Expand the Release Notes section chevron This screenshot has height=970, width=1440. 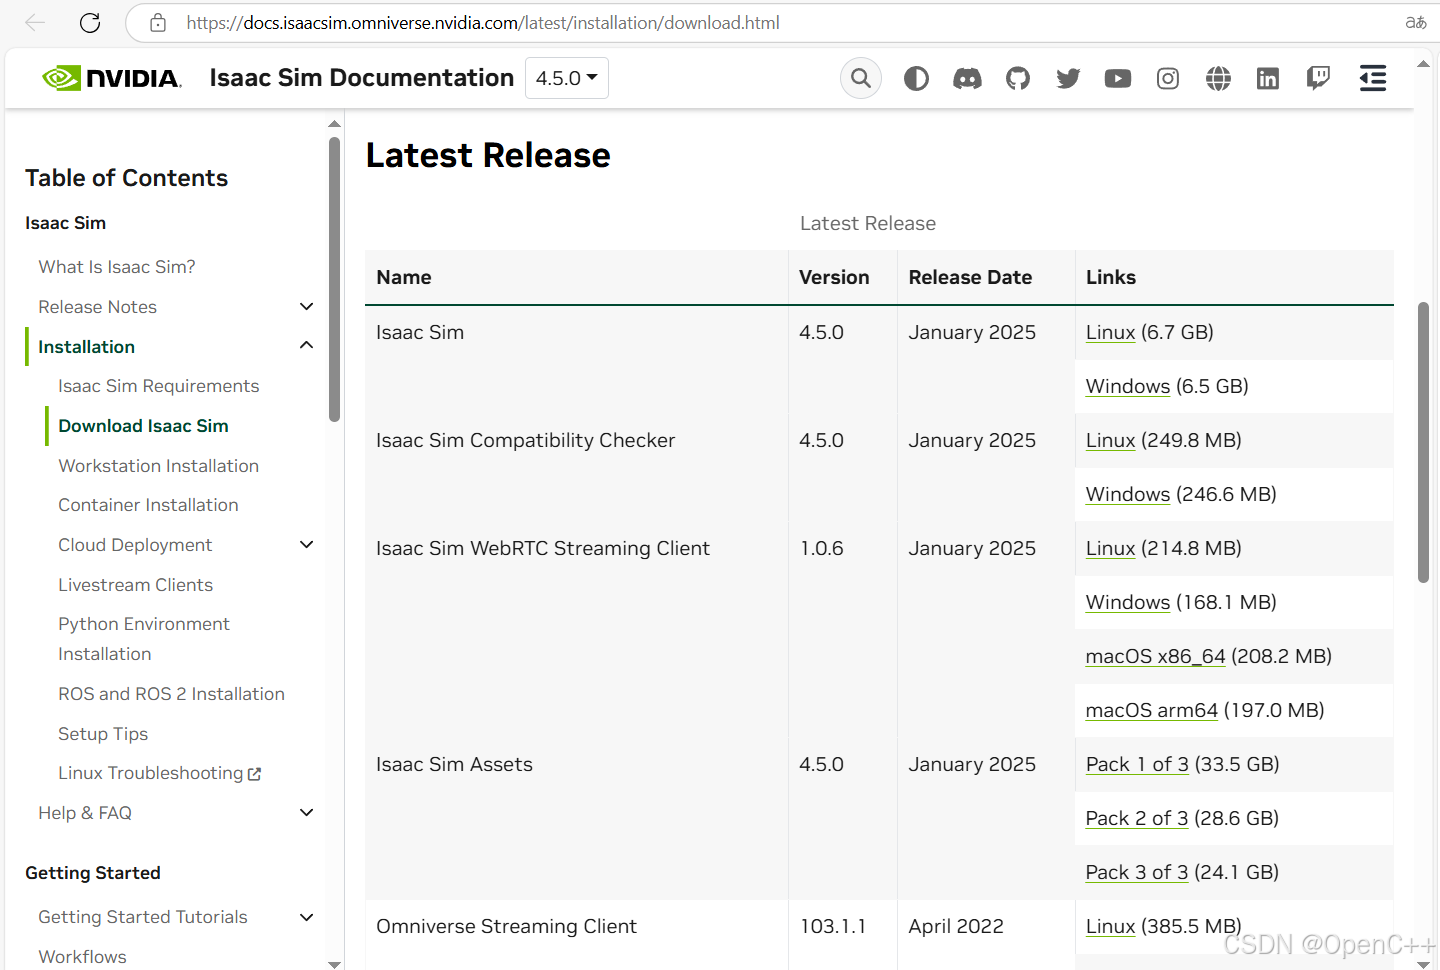pyautogui.click(x=307, y=307)
